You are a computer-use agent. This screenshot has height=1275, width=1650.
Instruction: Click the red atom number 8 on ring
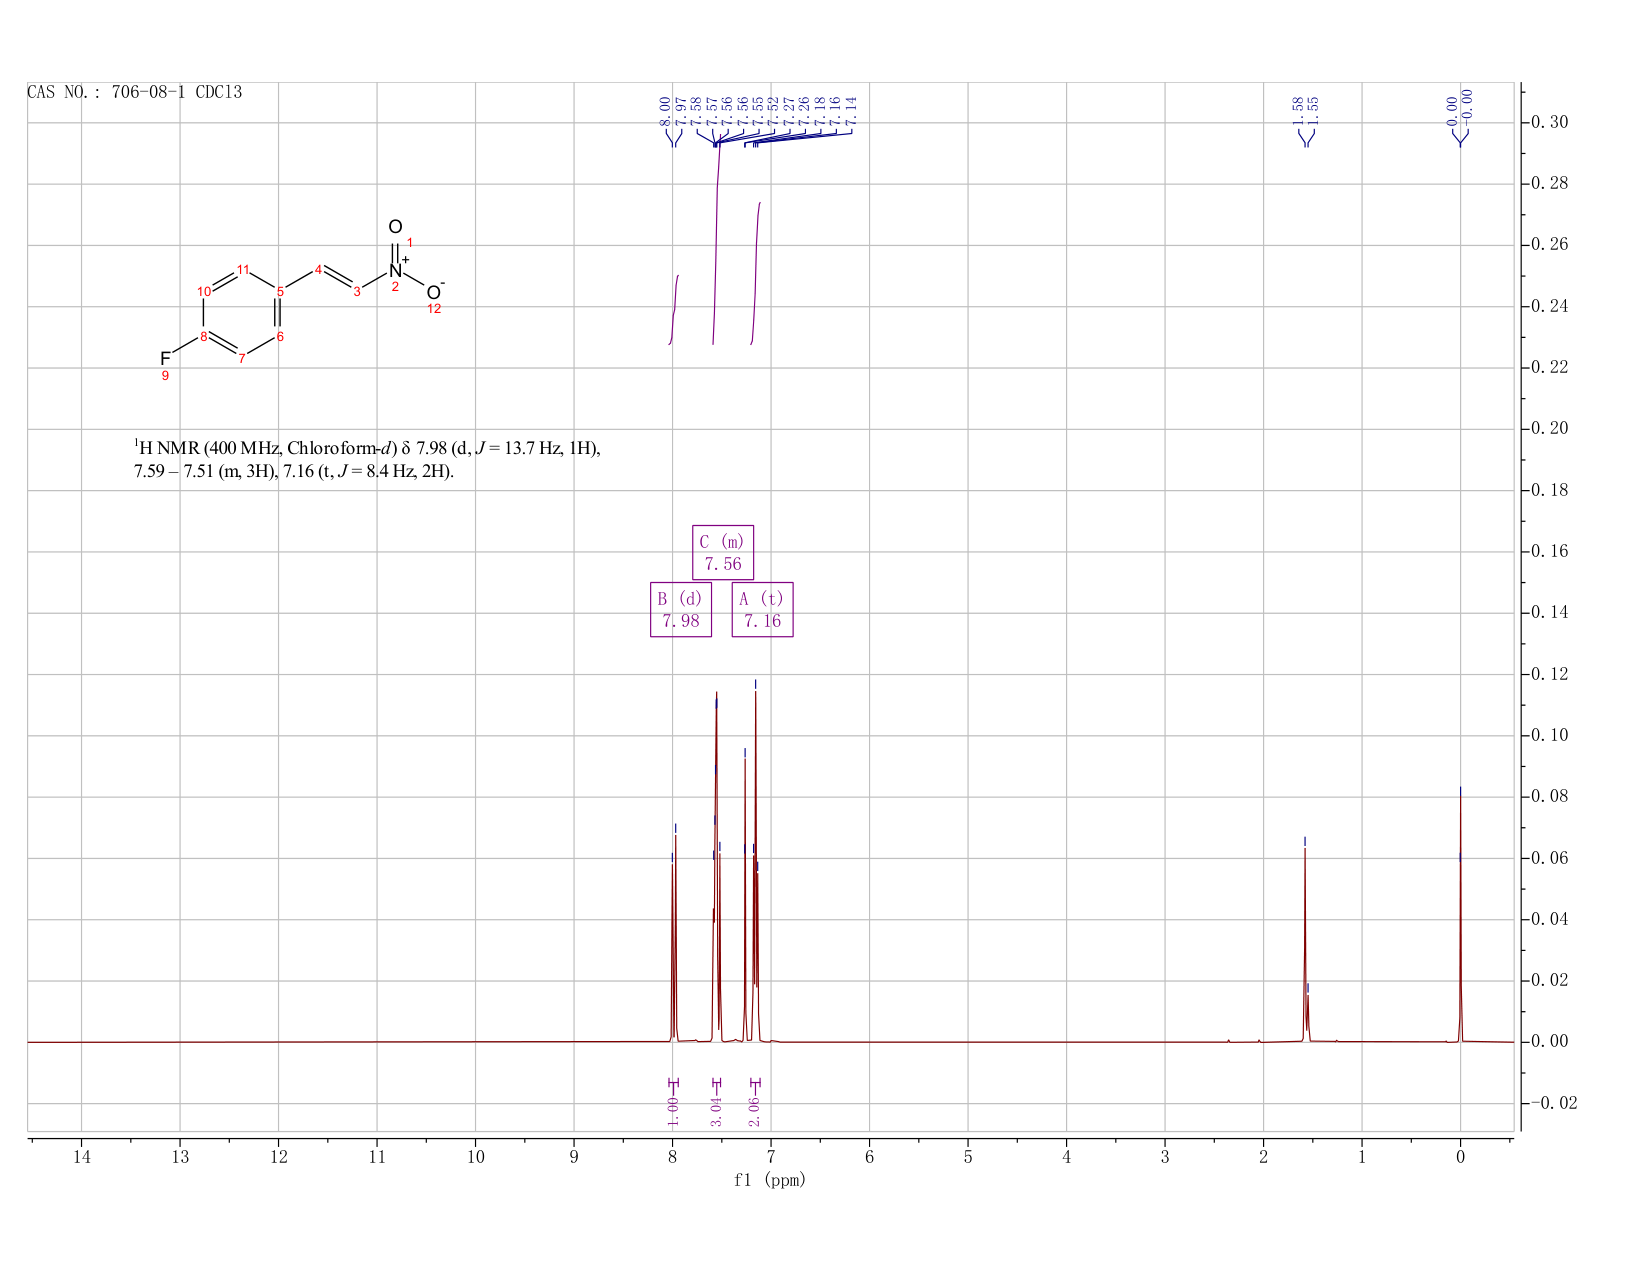tap(203, 336)
